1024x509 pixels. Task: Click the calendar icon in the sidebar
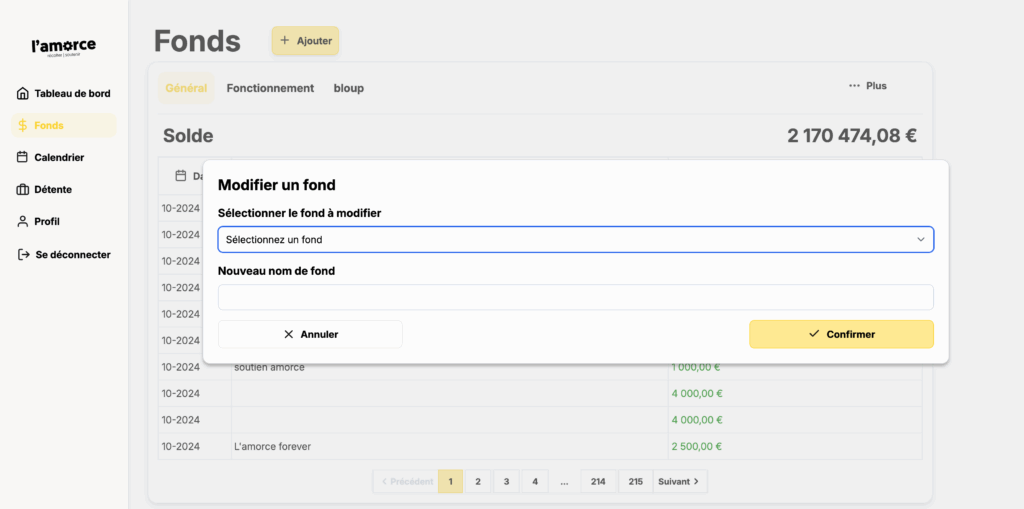point(23,157)
